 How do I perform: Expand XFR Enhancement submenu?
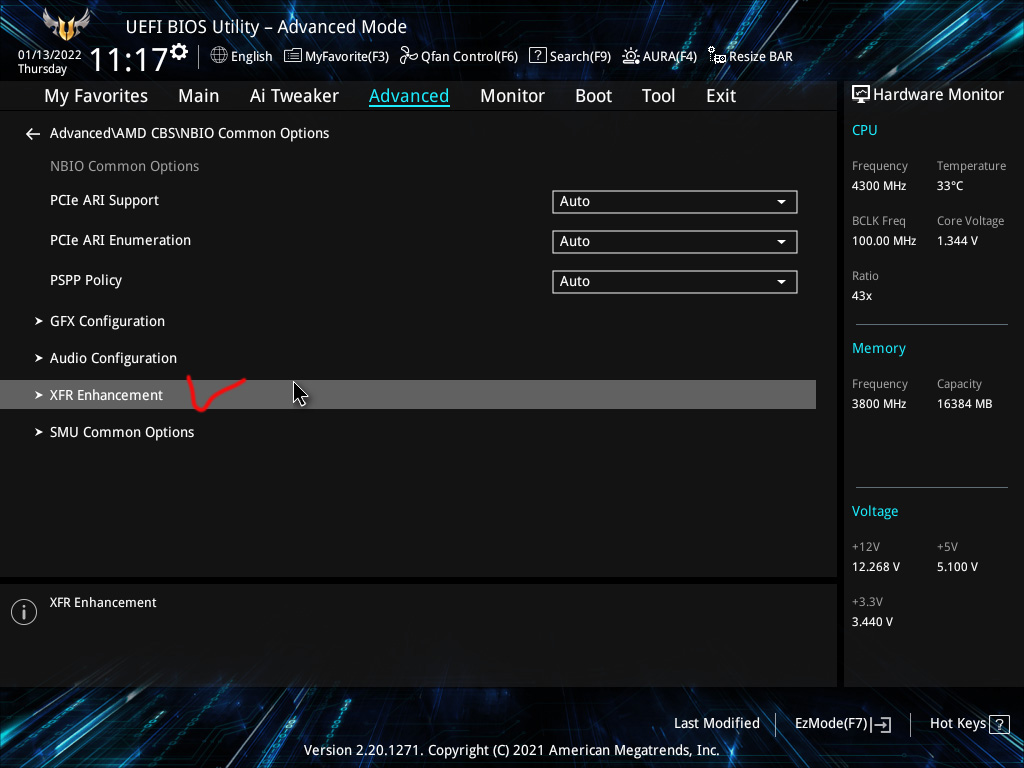(408, 394)
